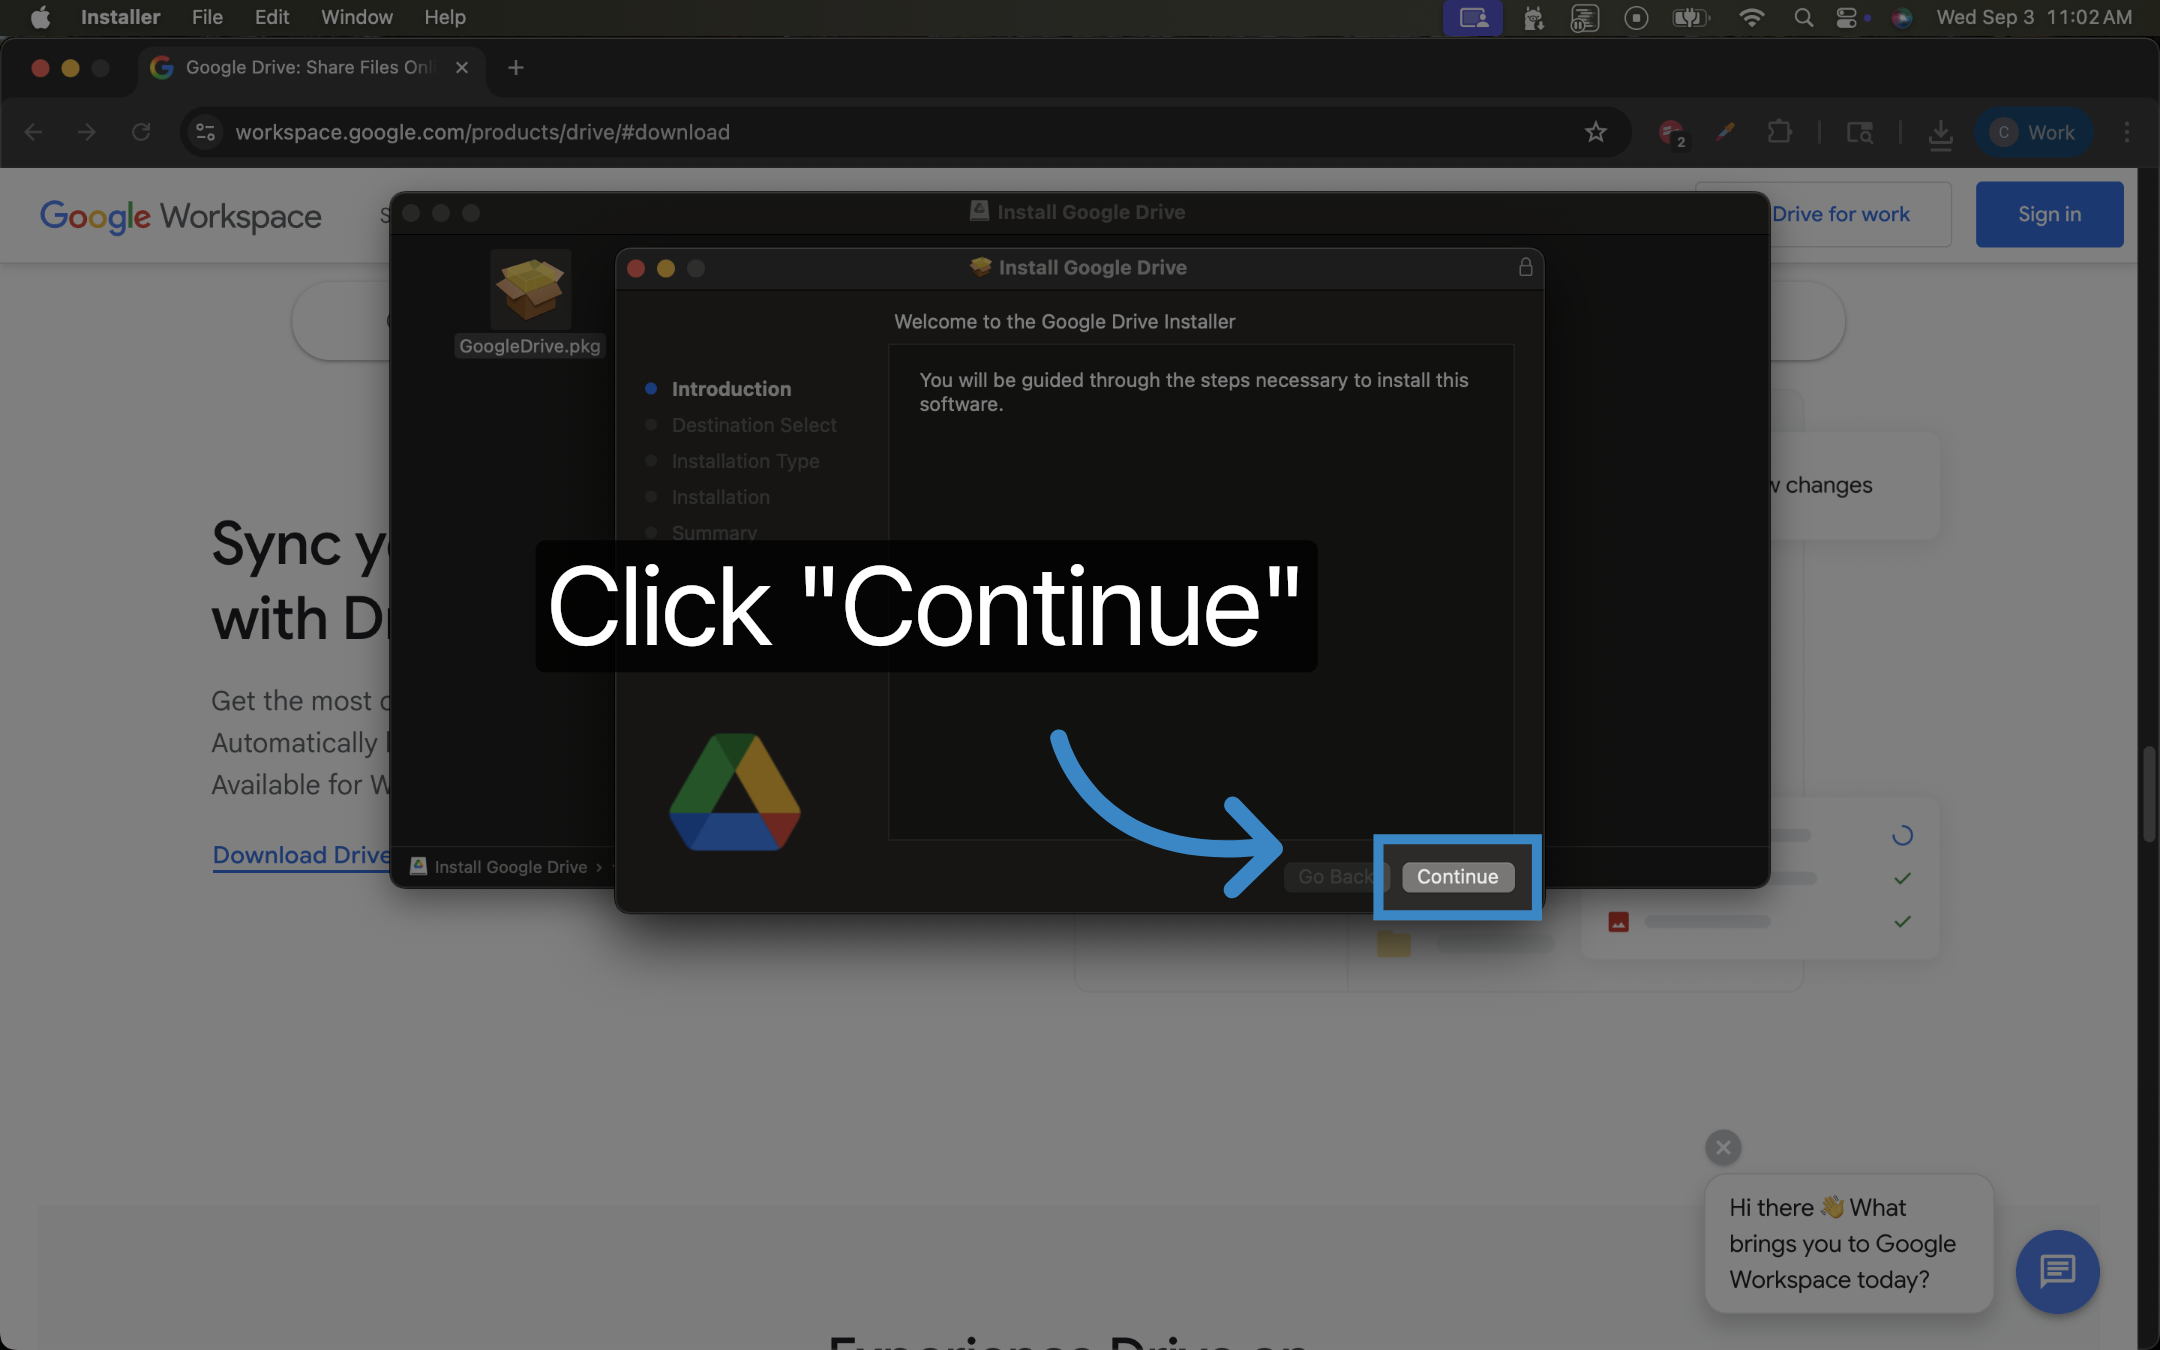The width and height of the screenshot is (2160, 1350).
Task: Click the battery status icon
Action: 1690,17
